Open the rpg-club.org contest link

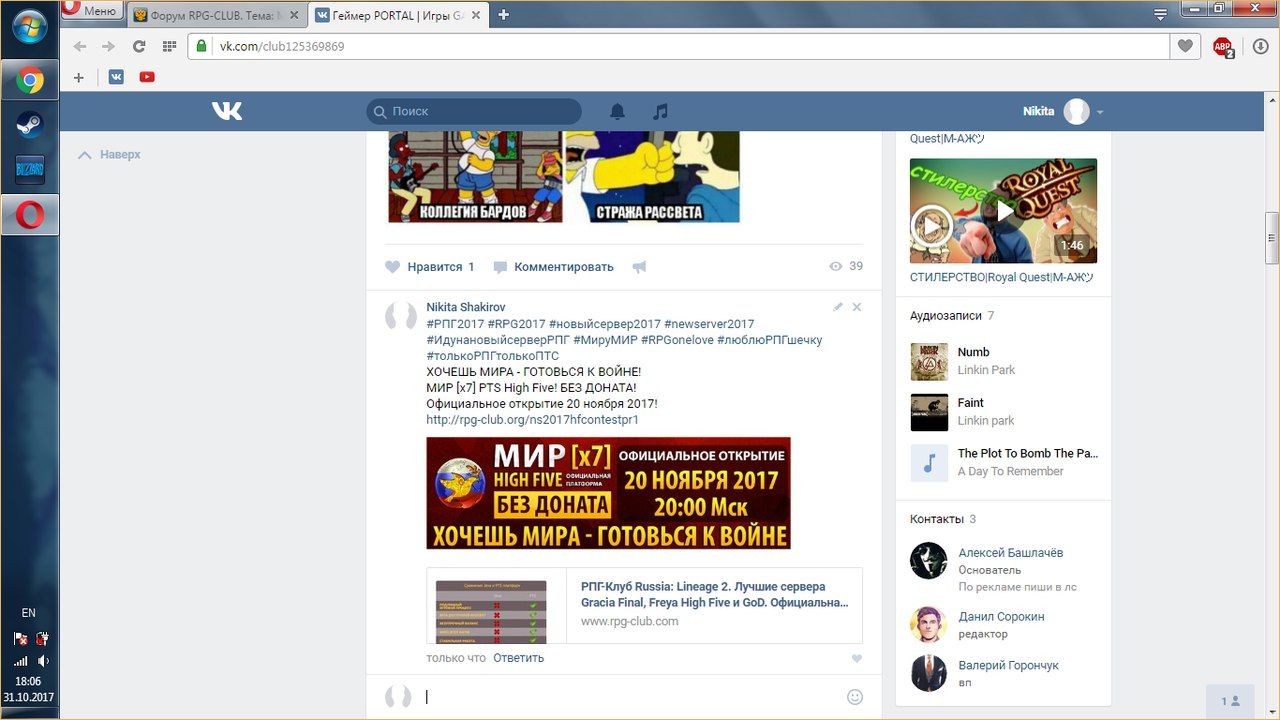532,420
